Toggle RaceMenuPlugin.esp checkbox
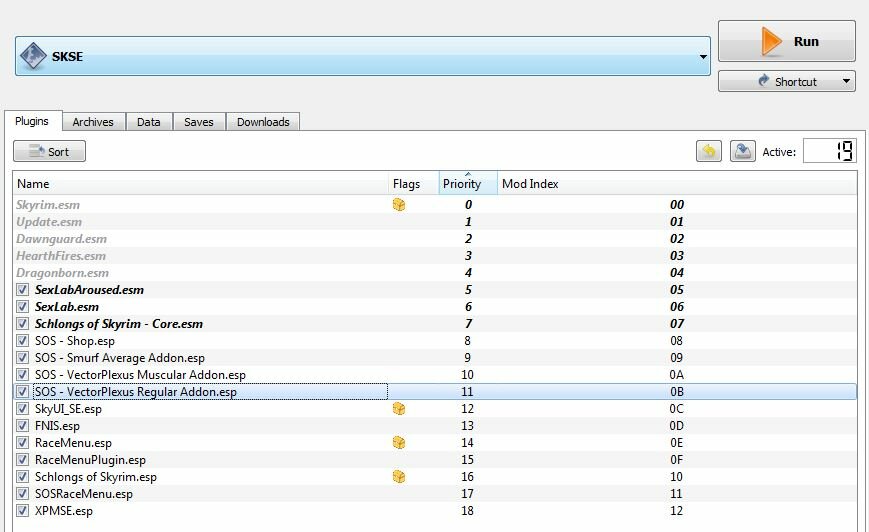Viewport: 869px width, 532px height. [x=22, y=459]
